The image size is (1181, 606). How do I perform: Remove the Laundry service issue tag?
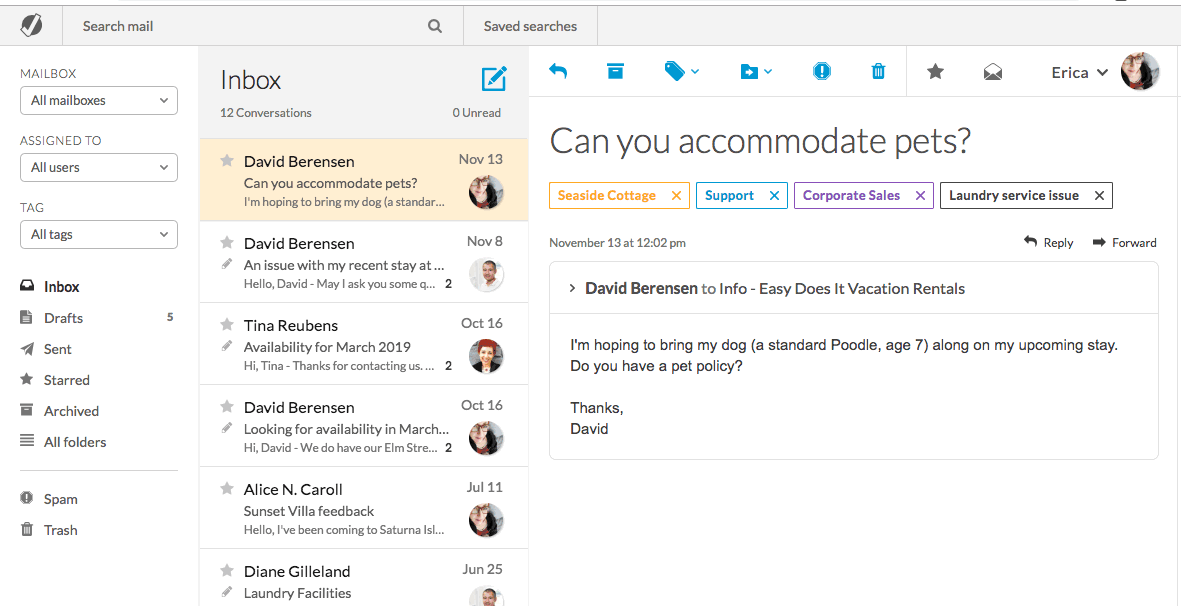(1098, 195)
